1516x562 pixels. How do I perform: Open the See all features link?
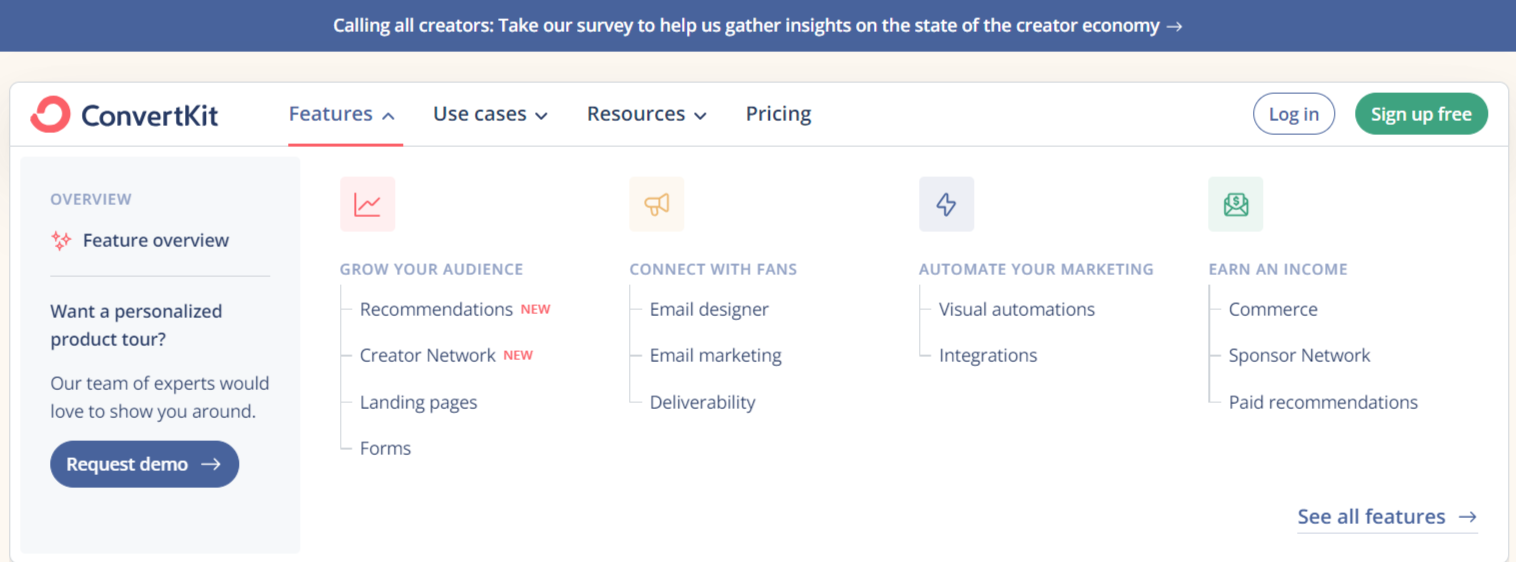click(1387, 517)
